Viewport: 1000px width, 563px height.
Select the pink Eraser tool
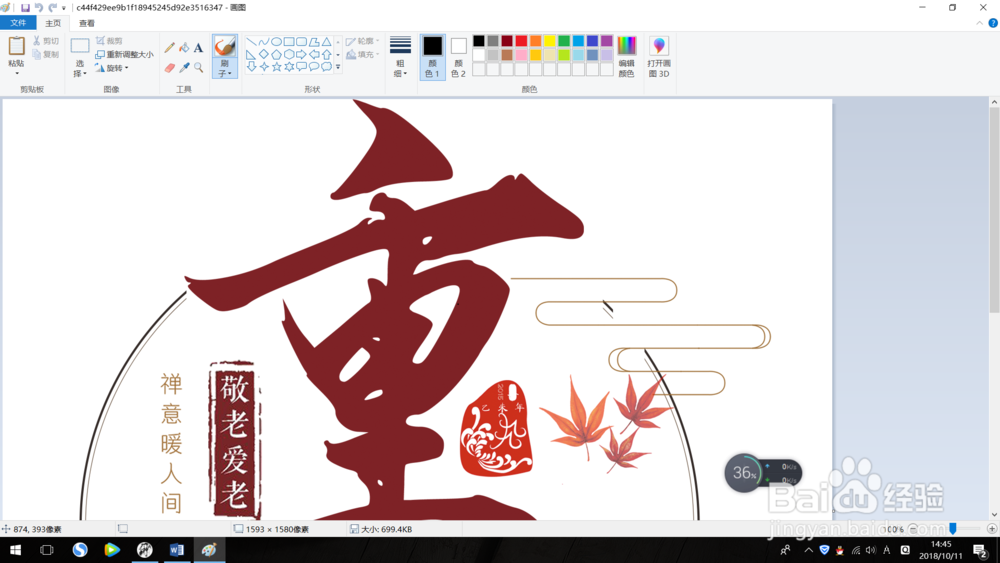tap(170, 68)
